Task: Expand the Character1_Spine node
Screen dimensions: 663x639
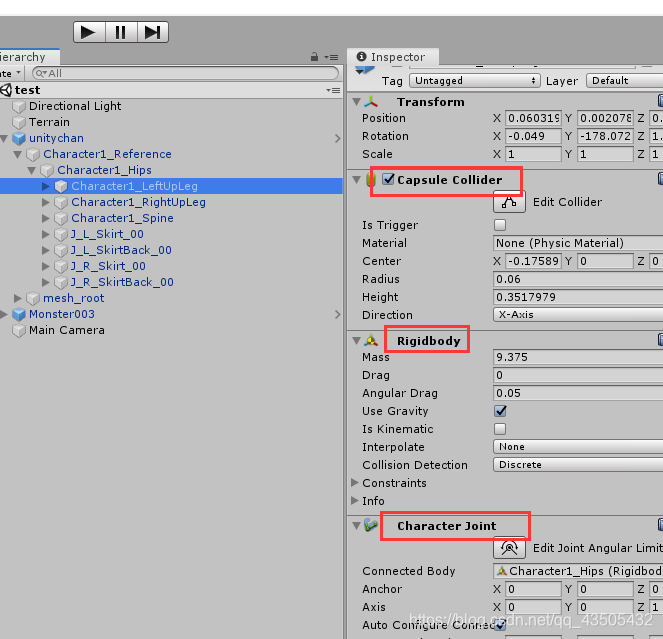Action: click(x=46, y=218)
